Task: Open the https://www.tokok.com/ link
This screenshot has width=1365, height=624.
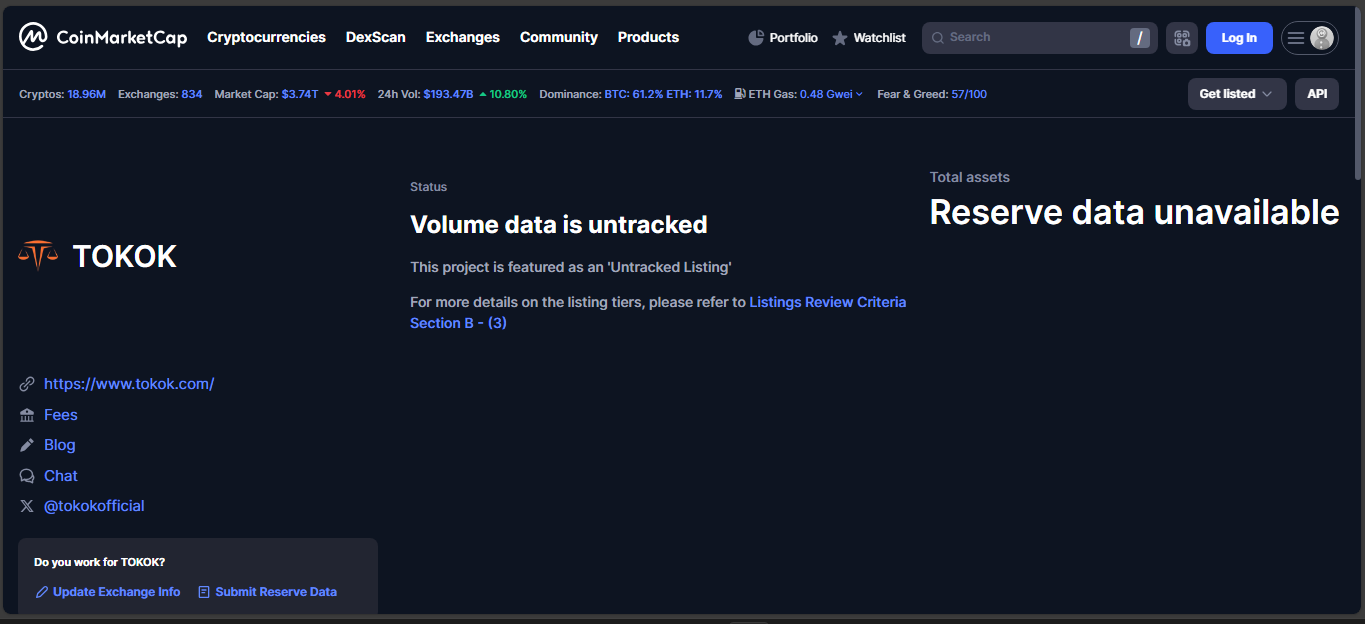Action: click(x=129, y=384)
